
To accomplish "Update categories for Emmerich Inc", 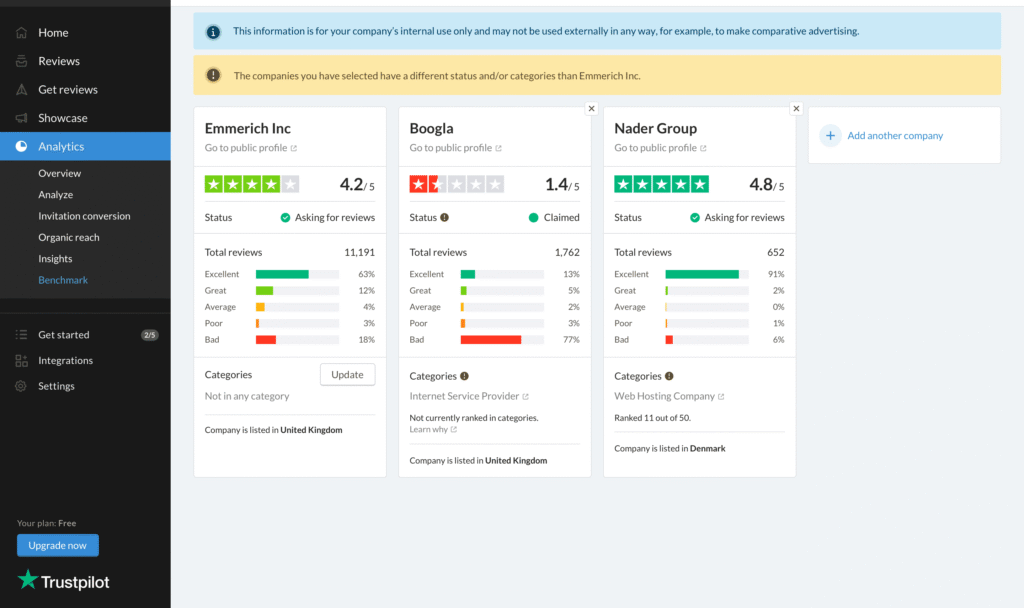I will (x=347, y=374).
